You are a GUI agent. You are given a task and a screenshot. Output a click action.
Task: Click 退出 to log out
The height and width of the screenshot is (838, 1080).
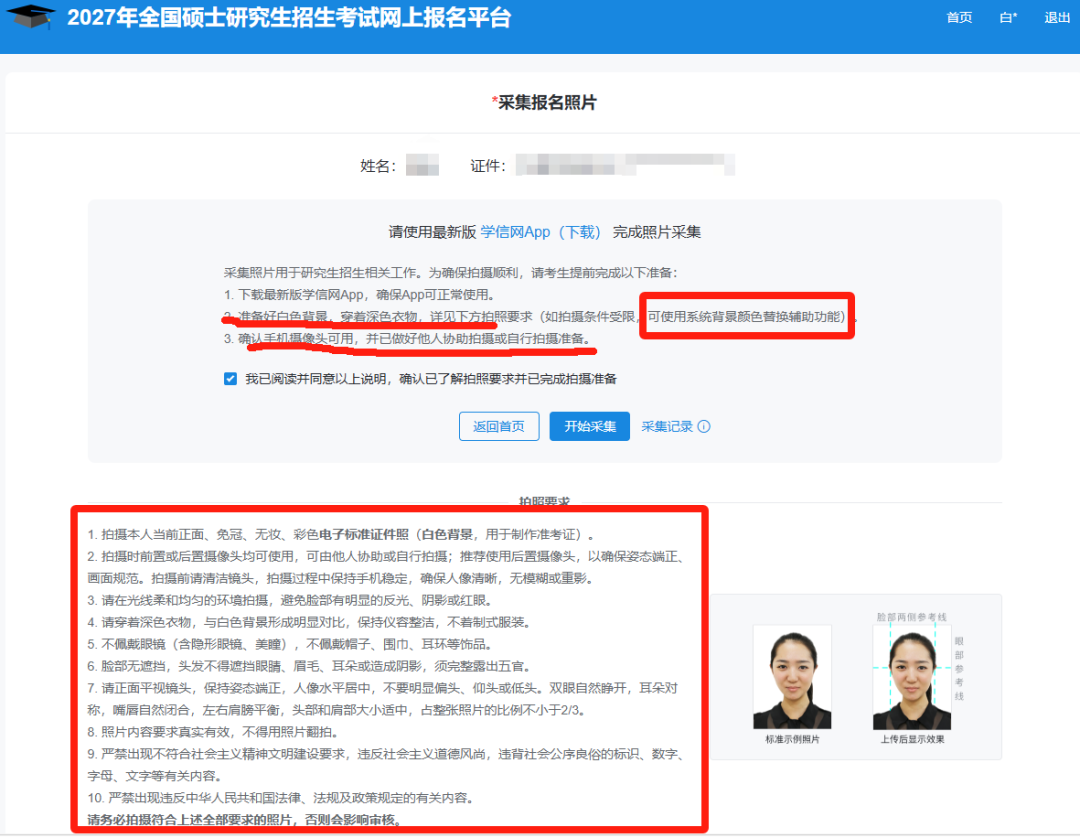(1057, 18)
